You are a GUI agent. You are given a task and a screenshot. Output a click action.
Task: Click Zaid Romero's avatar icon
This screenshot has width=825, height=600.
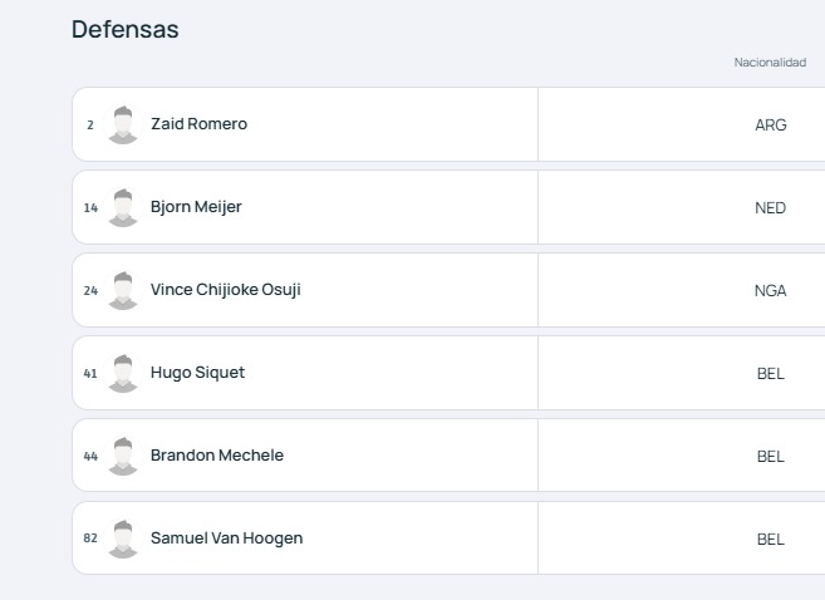point(123,125)
